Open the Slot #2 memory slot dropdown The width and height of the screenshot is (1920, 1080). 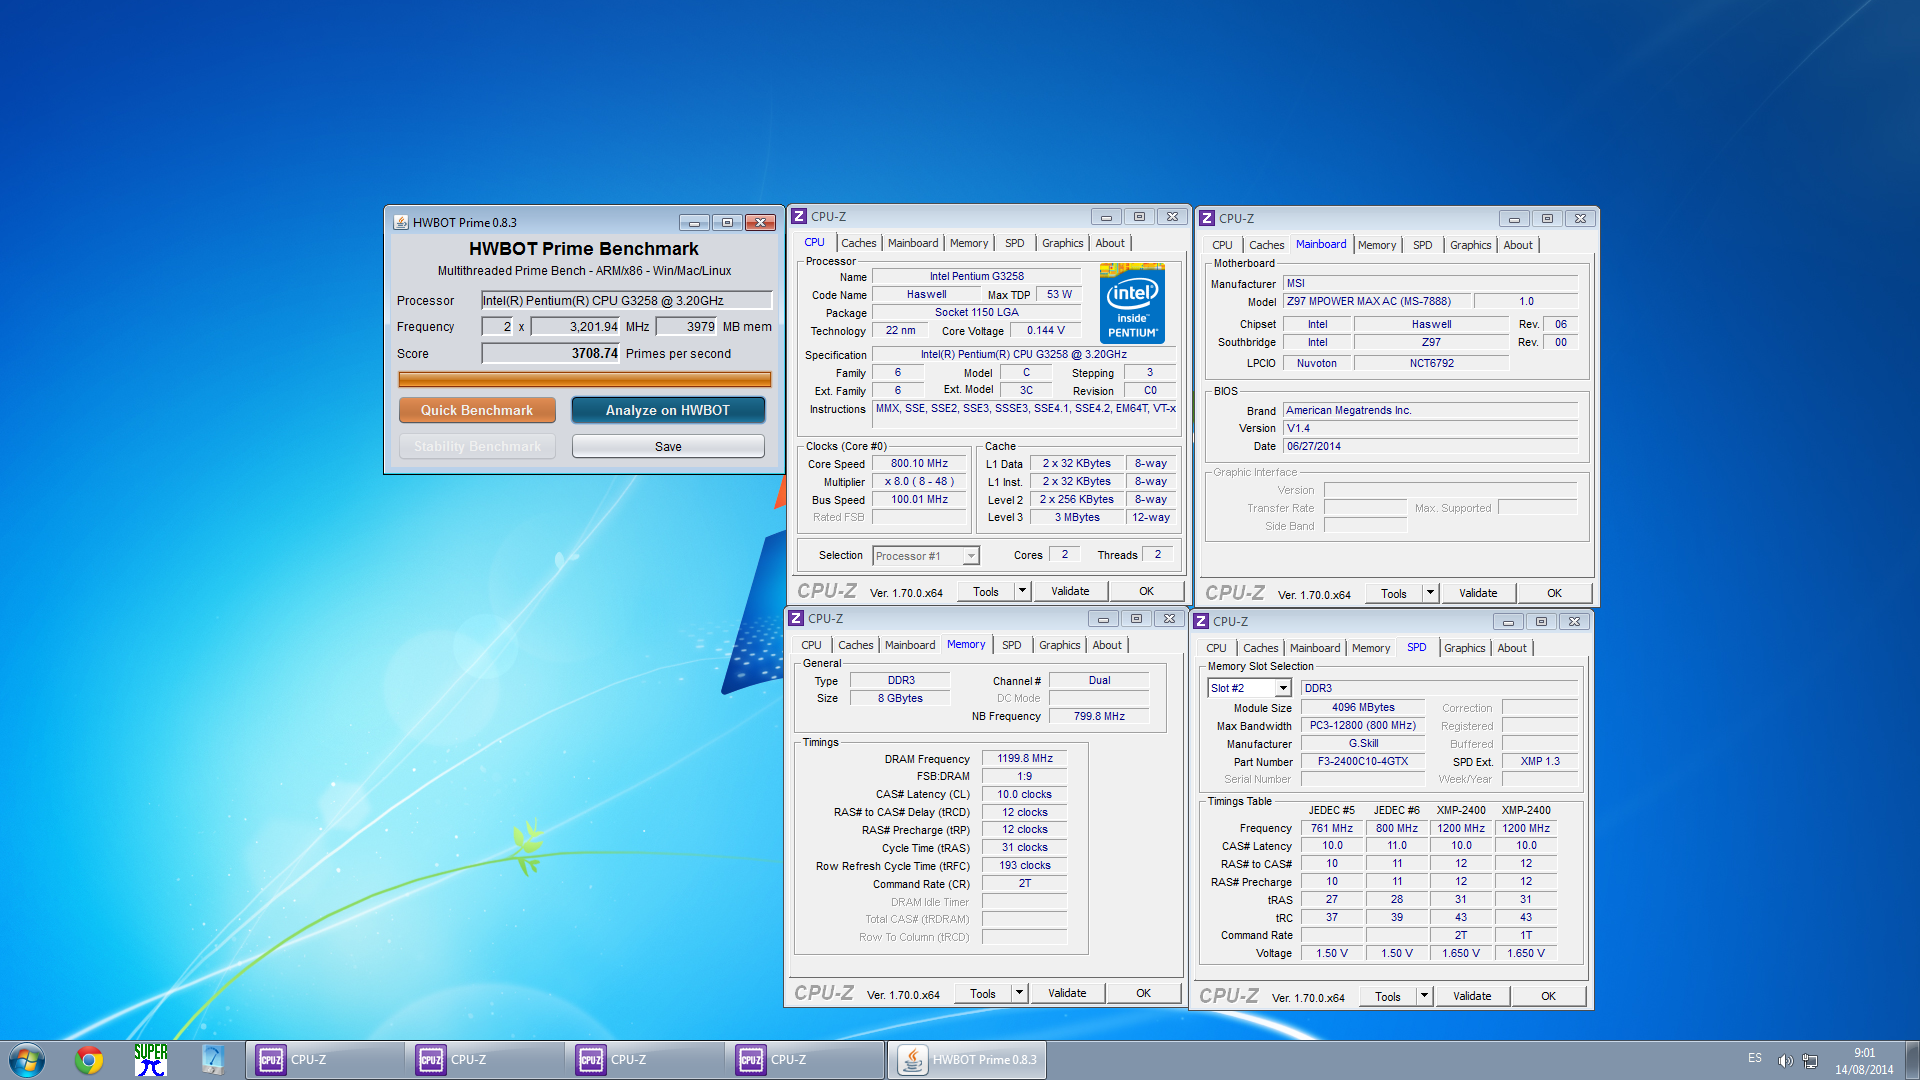1283,688
